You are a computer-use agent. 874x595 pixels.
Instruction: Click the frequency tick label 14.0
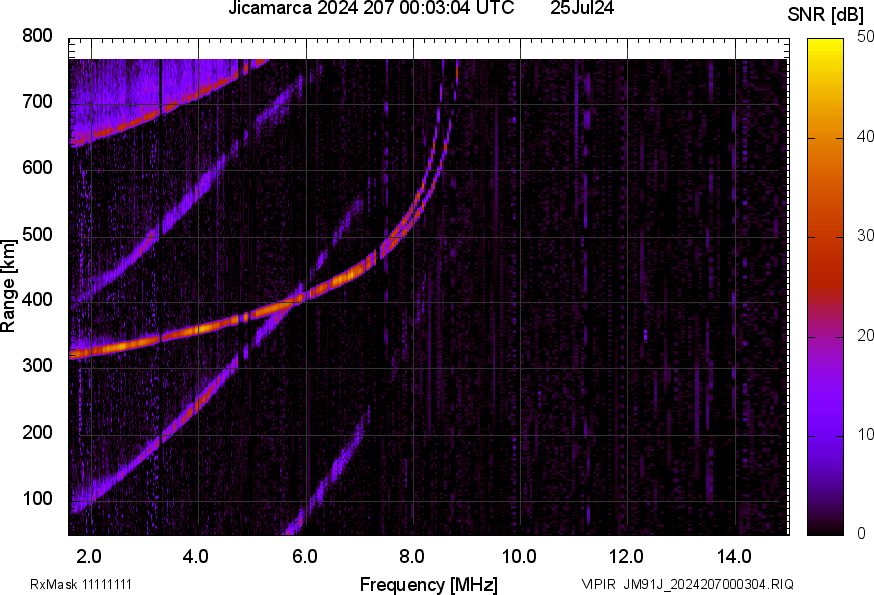(734, 557)
